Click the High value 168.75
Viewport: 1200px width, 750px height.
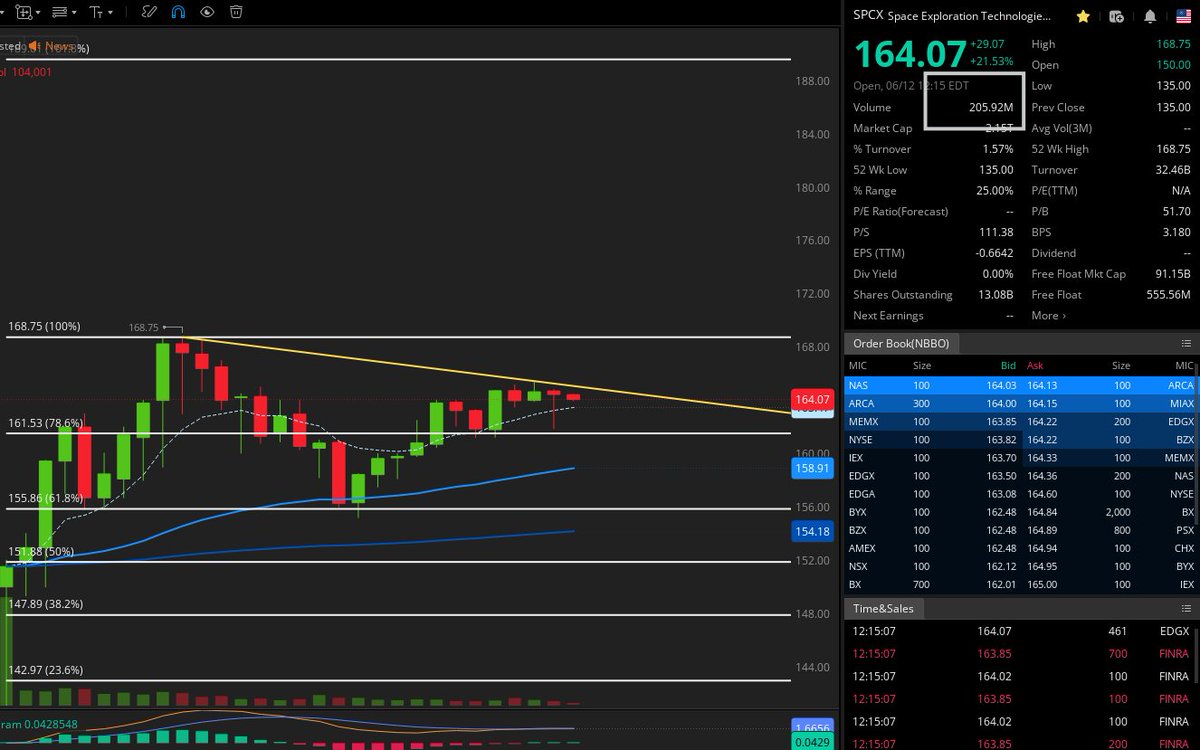(1174, 44)
